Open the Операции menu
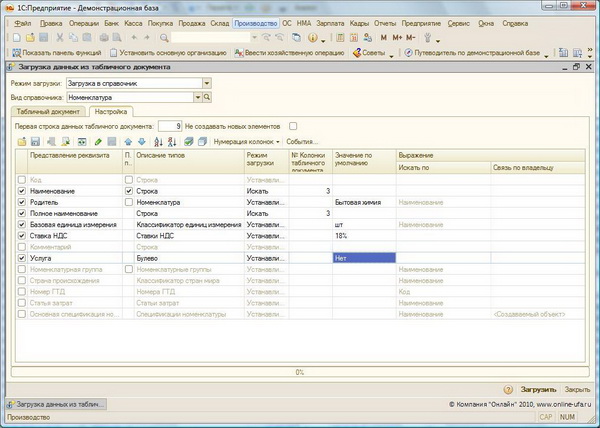This screenshot has height=428, width=600. coord(84,23)
